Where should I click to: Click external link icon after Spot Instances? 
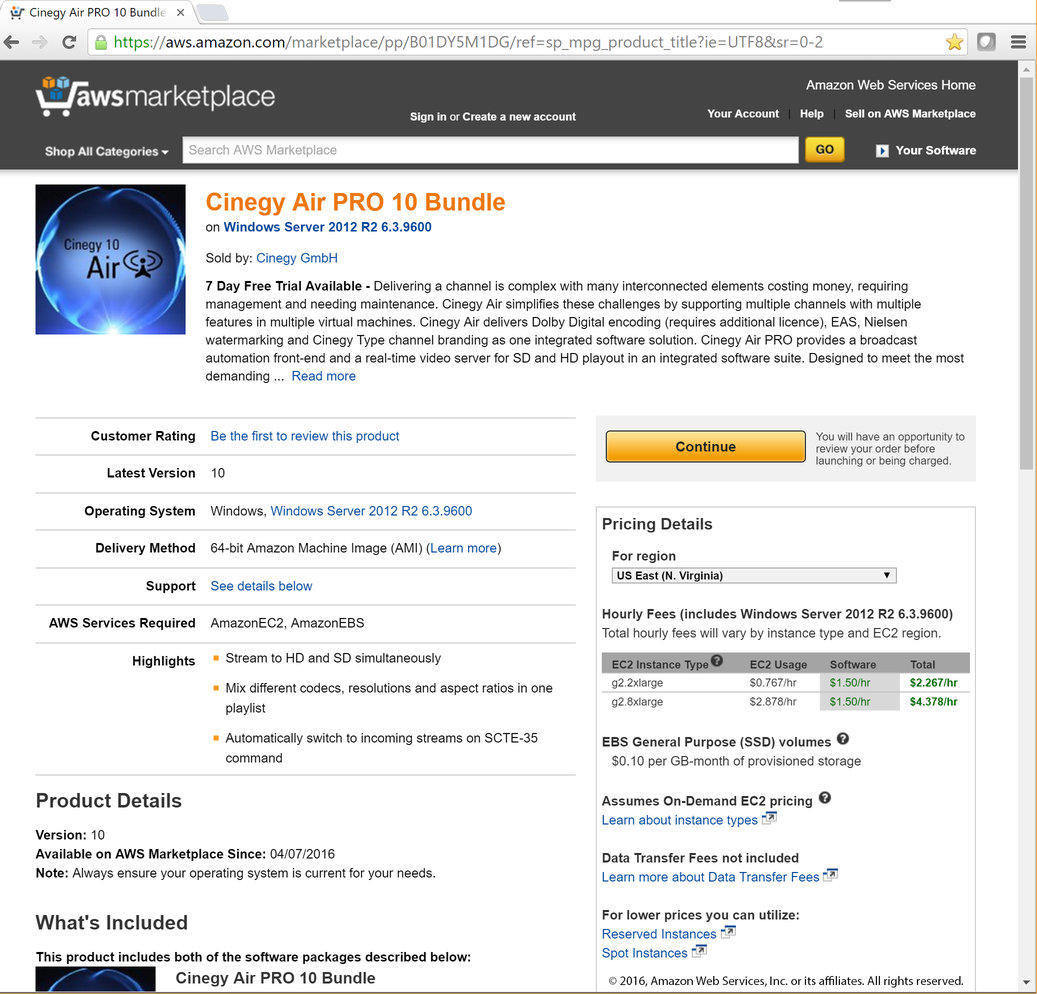(699, 951)
